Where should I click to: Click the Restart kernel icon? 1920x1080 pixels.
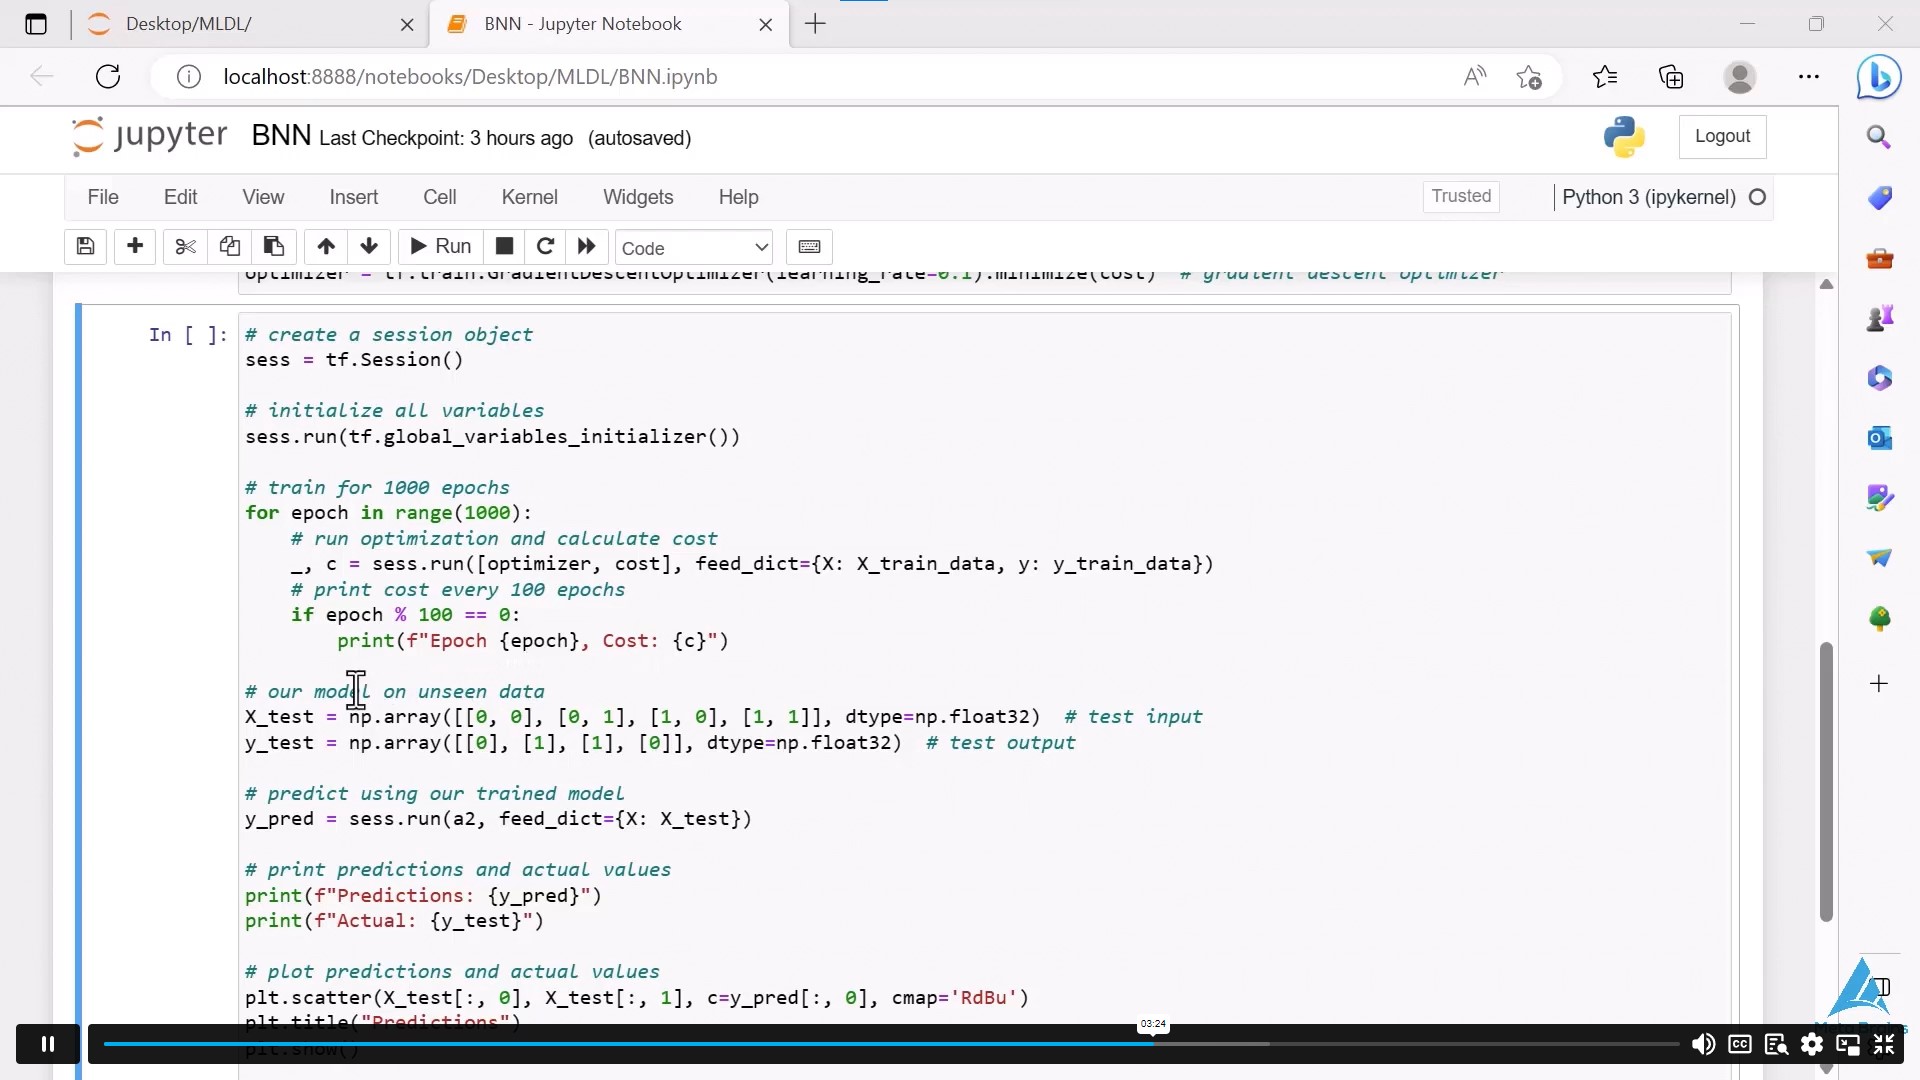[x=545, y=248]
